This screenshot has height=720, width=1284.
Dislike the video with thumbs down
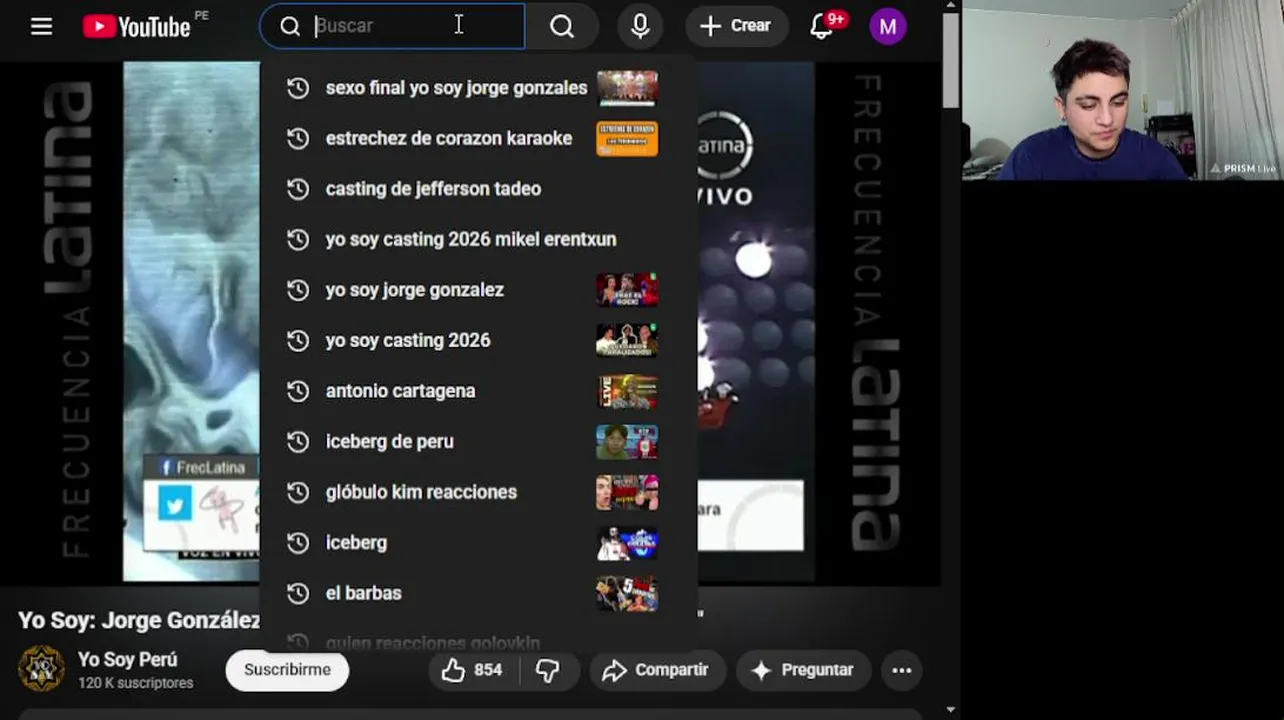547,670
